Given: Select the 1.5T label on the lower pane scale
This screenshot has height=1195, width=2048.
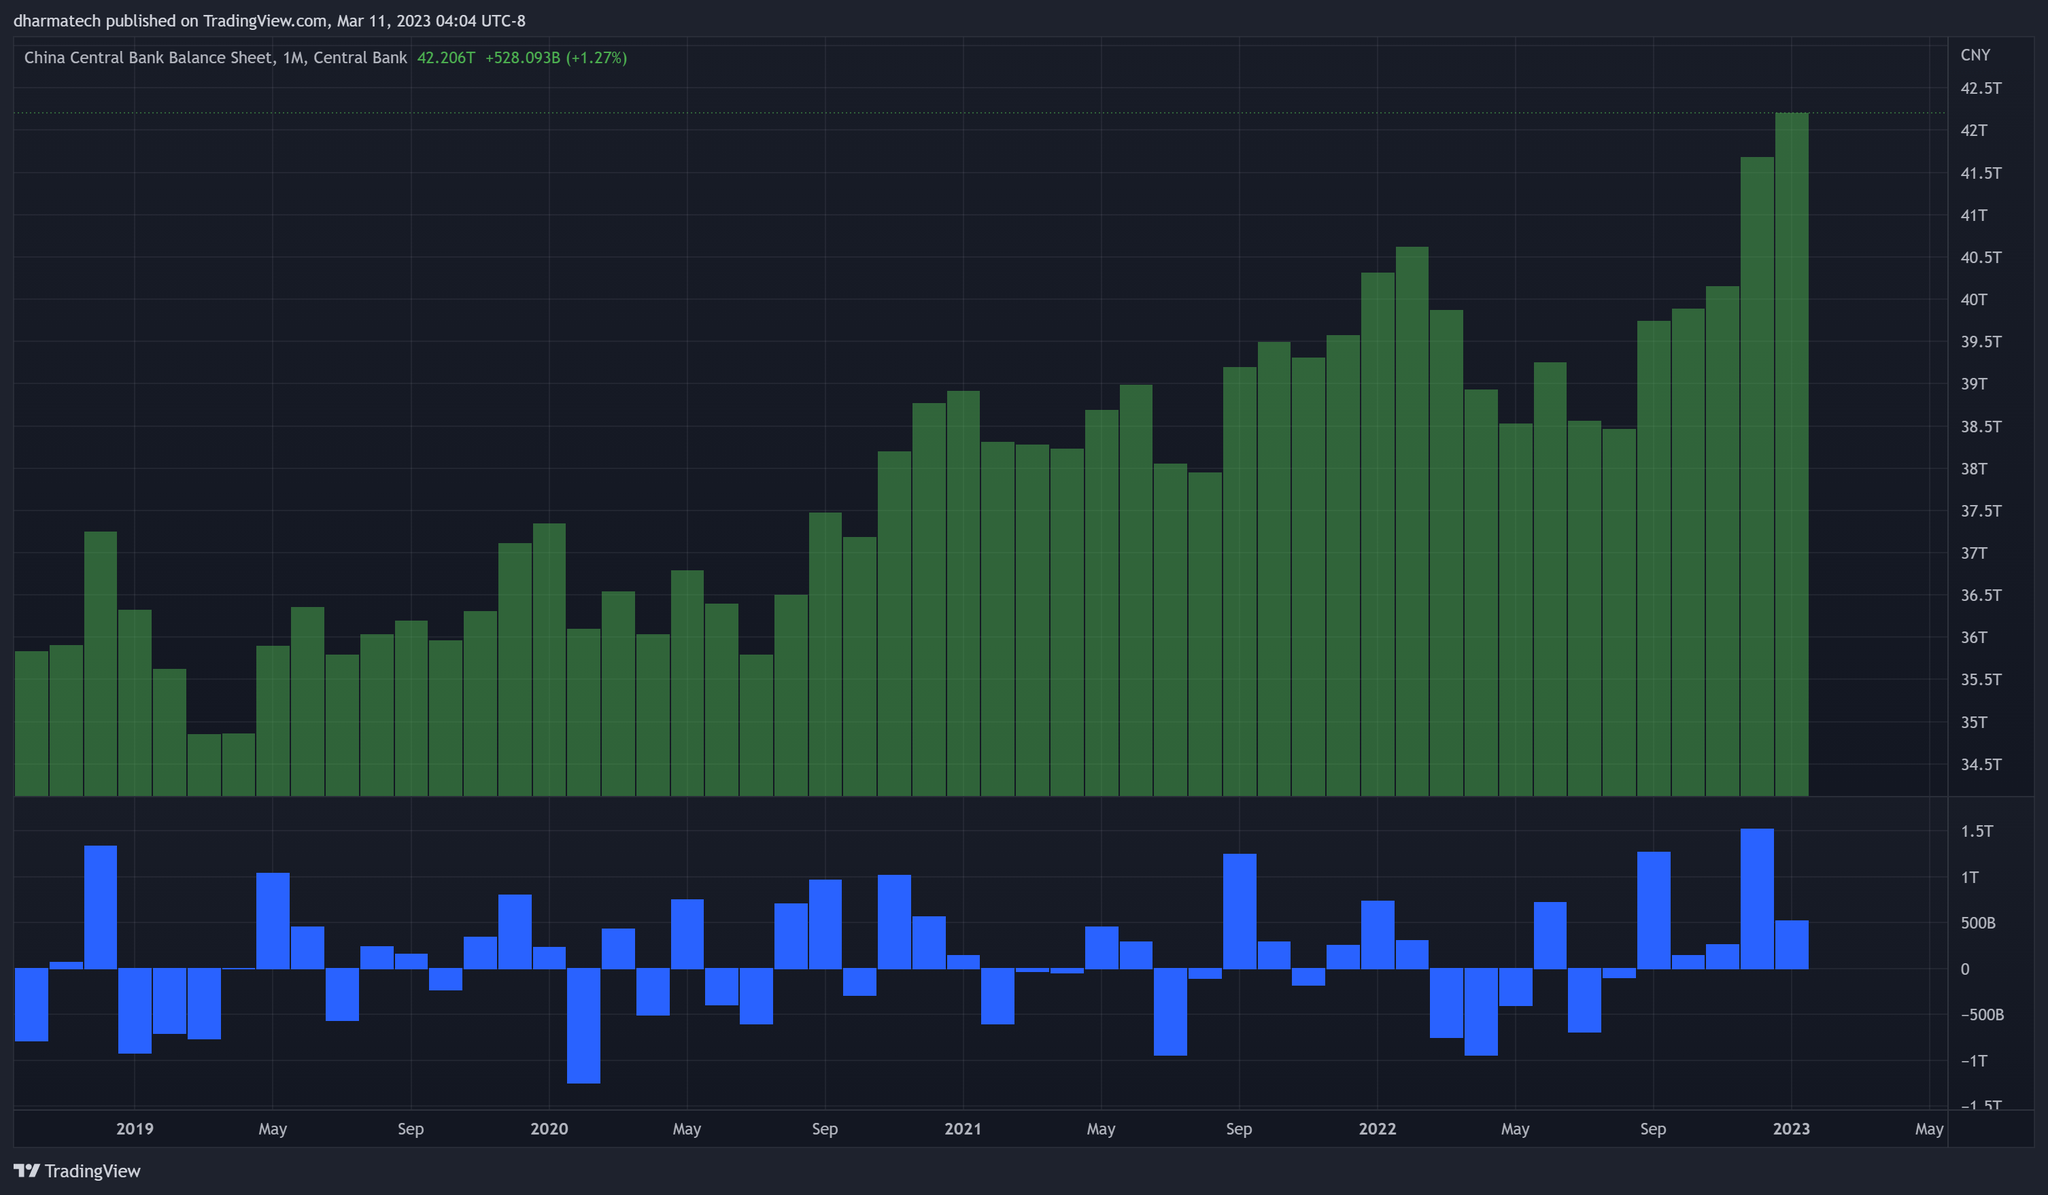Looking at the screenshot, I should [1980, 831].
